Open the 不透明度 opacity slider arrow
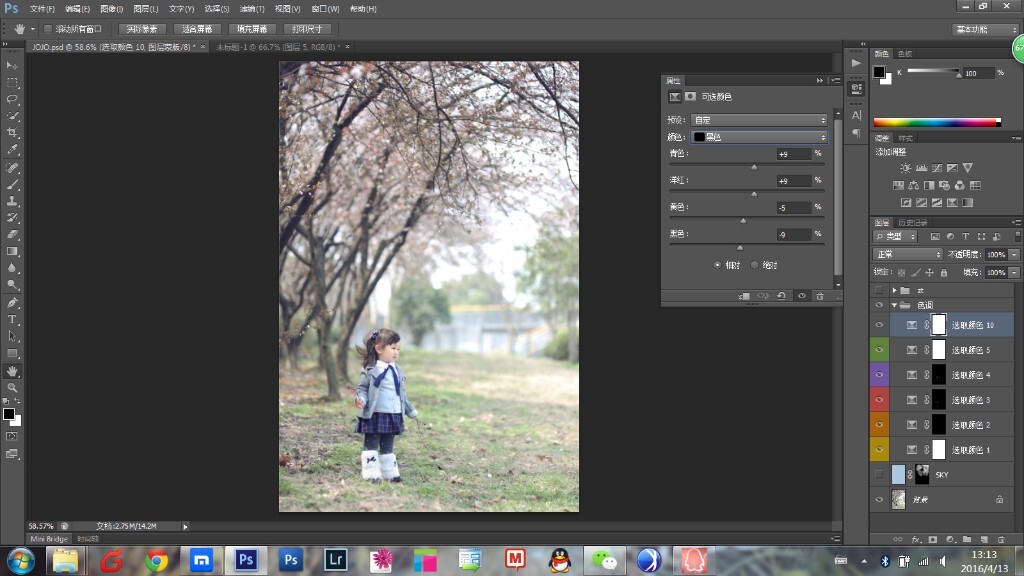 tap(1014, 254)
